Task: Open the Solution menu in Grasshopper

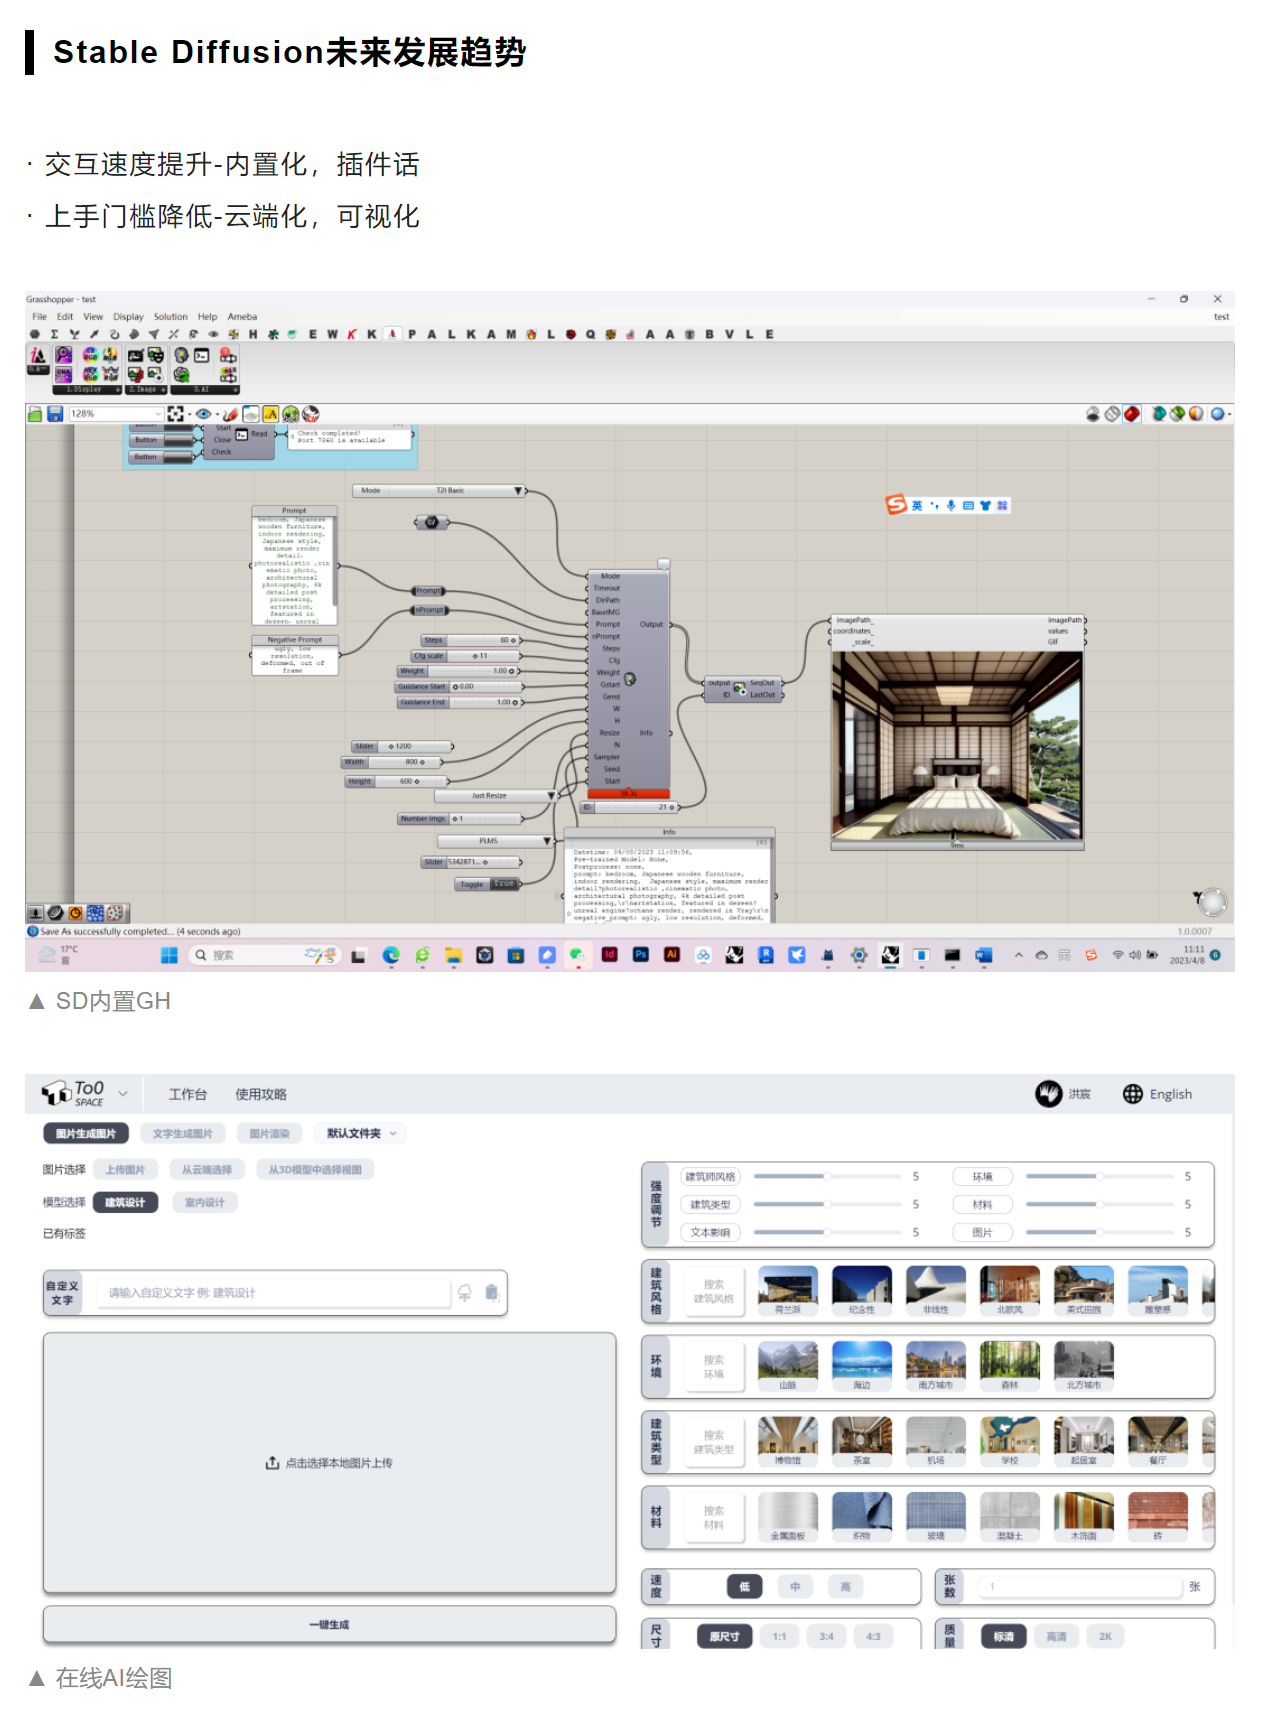Action: [170, 317]
